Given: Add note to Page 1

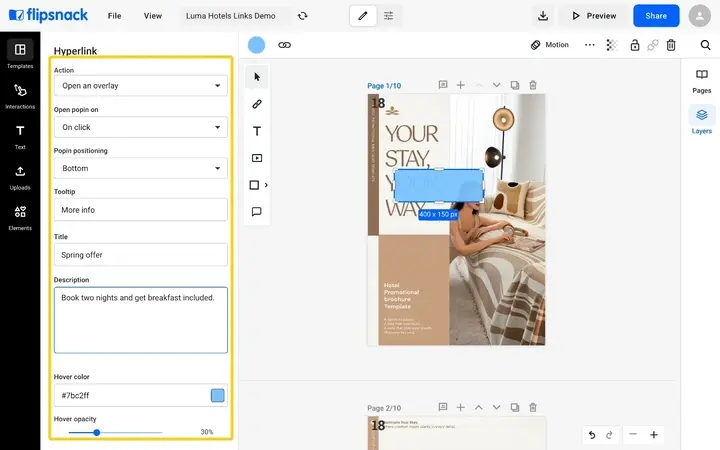Looking at the screenshot, I should [443, 85].
